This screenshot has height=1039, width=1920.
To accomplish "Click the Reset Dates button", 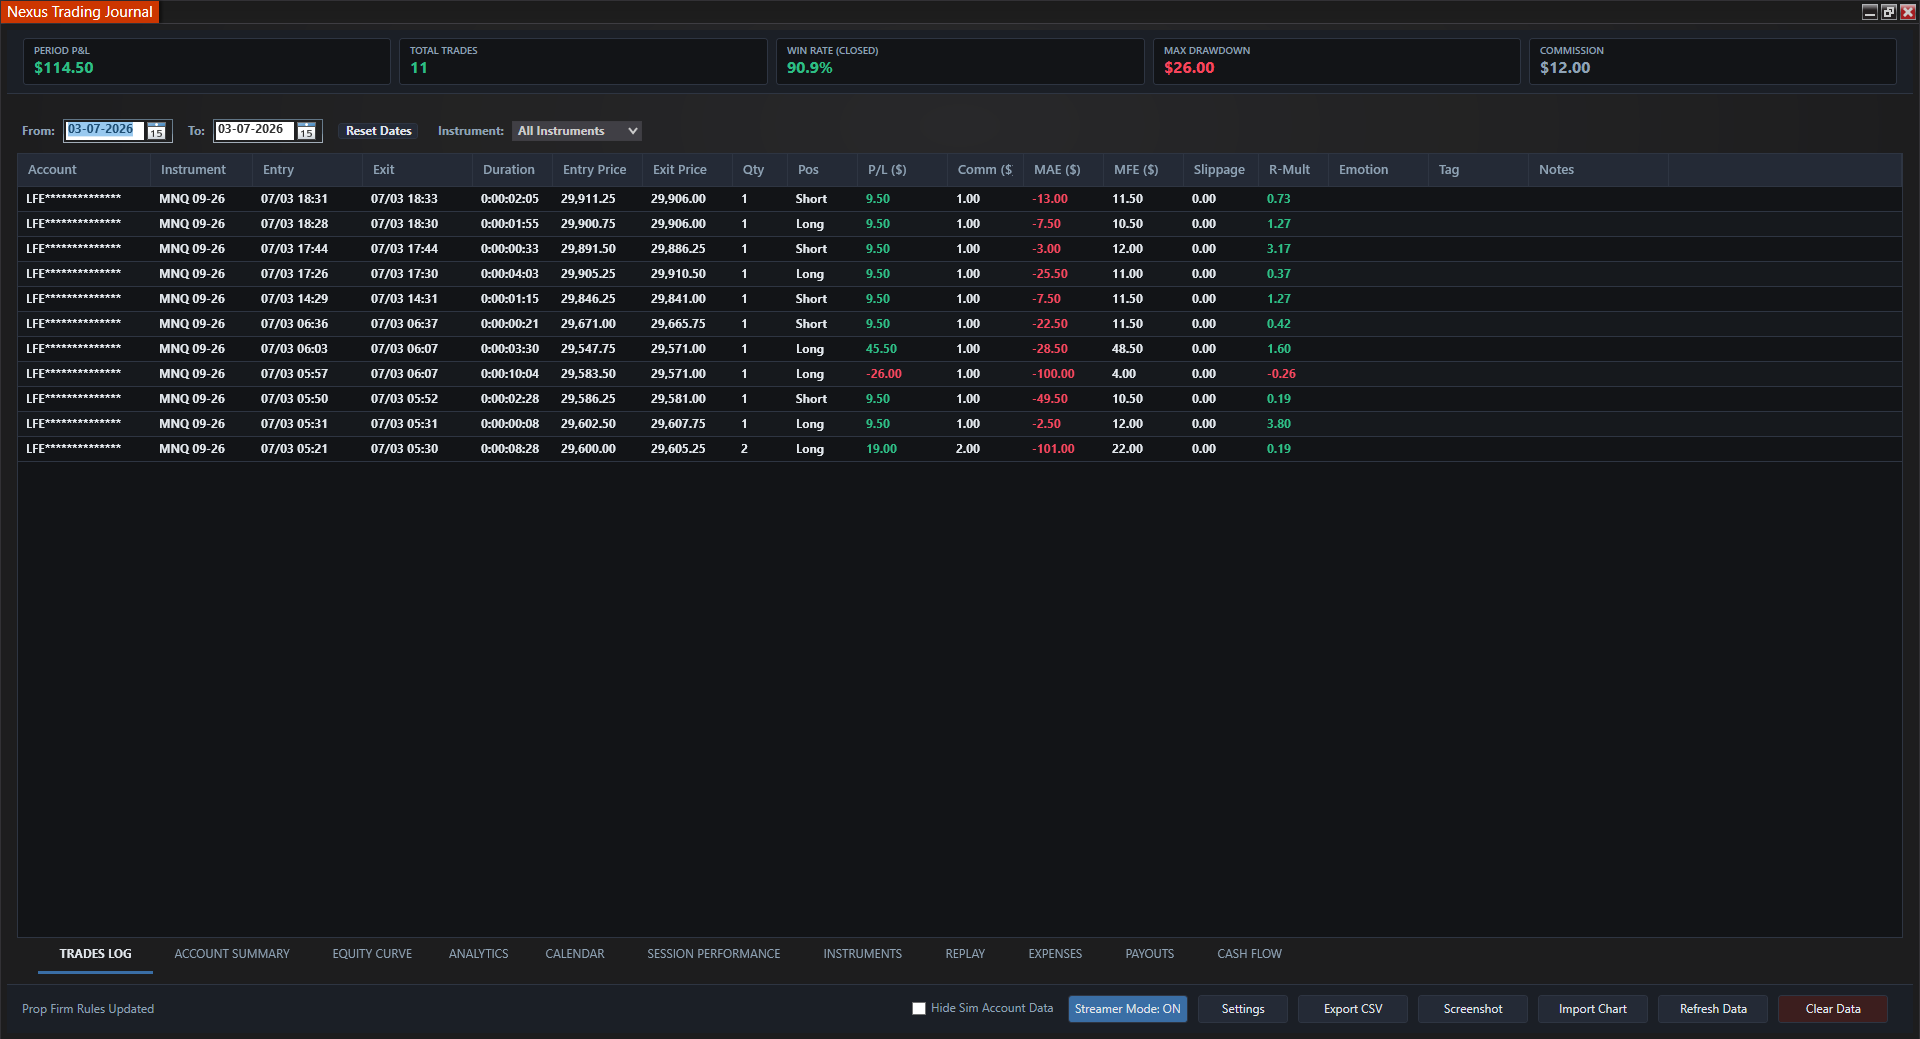I will pyautogui.click(x=378, y=131).
